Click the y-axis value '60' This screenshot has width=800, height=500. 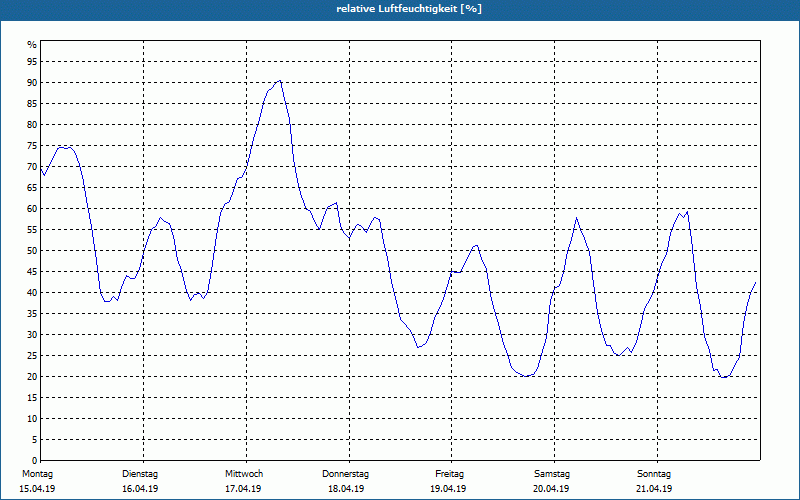tap(32, 209)
